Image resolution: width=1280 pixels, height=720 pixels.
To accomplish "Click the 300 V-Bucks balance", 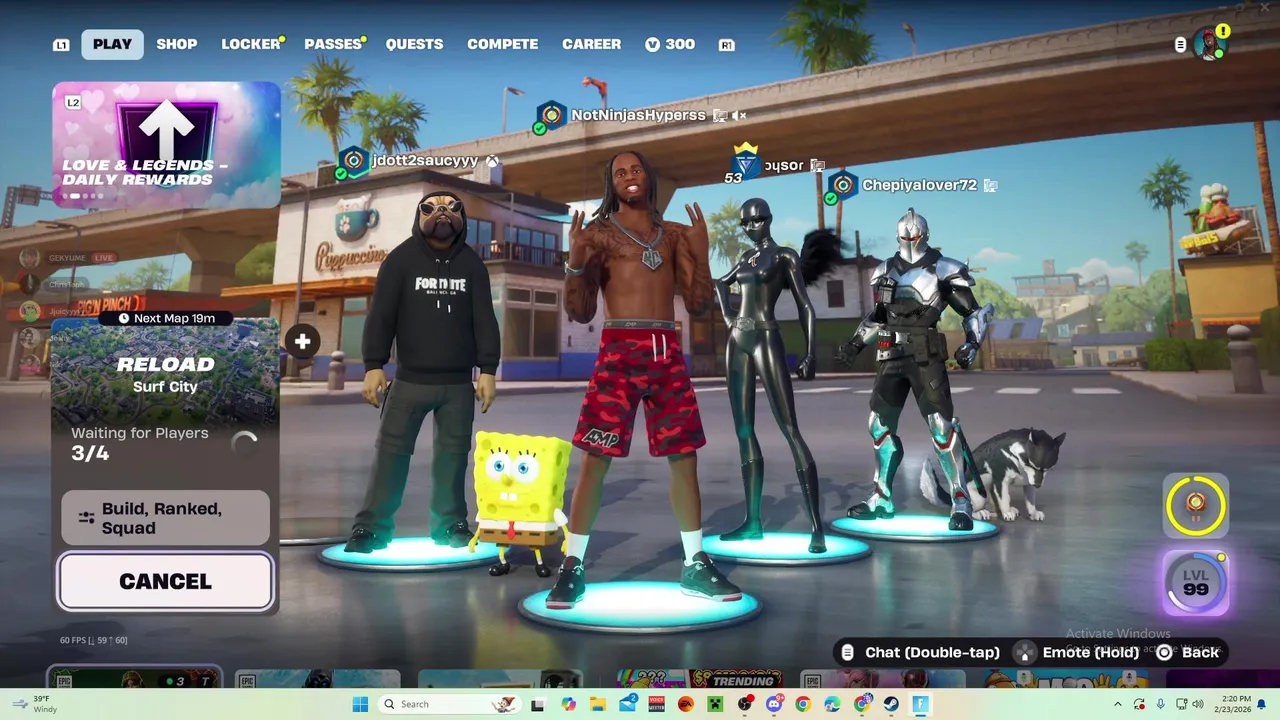I will pos(669,44).
